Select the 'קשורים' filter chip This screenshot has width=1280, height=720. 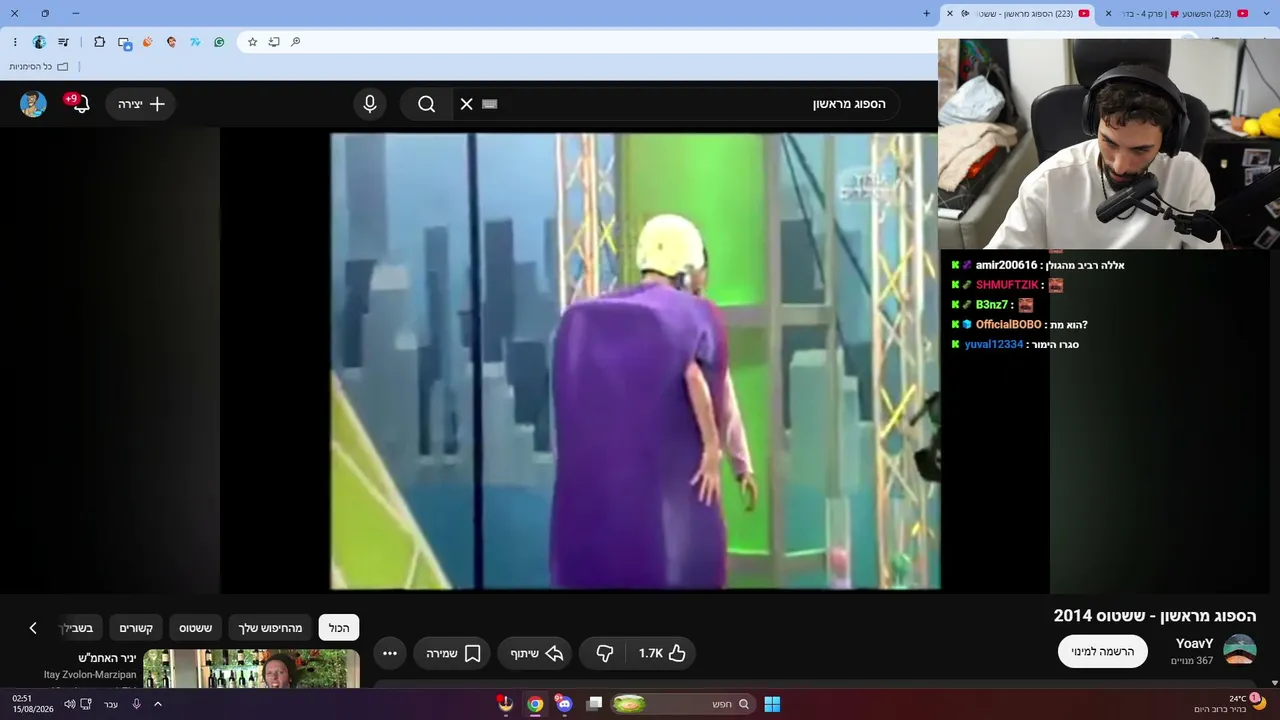[x=136, y=628]
